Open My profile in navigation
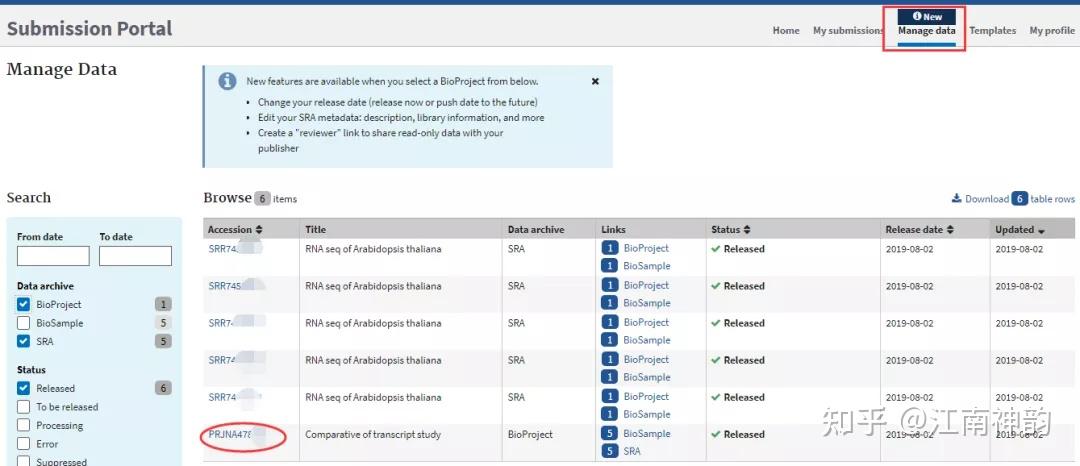 point(1052,31)
